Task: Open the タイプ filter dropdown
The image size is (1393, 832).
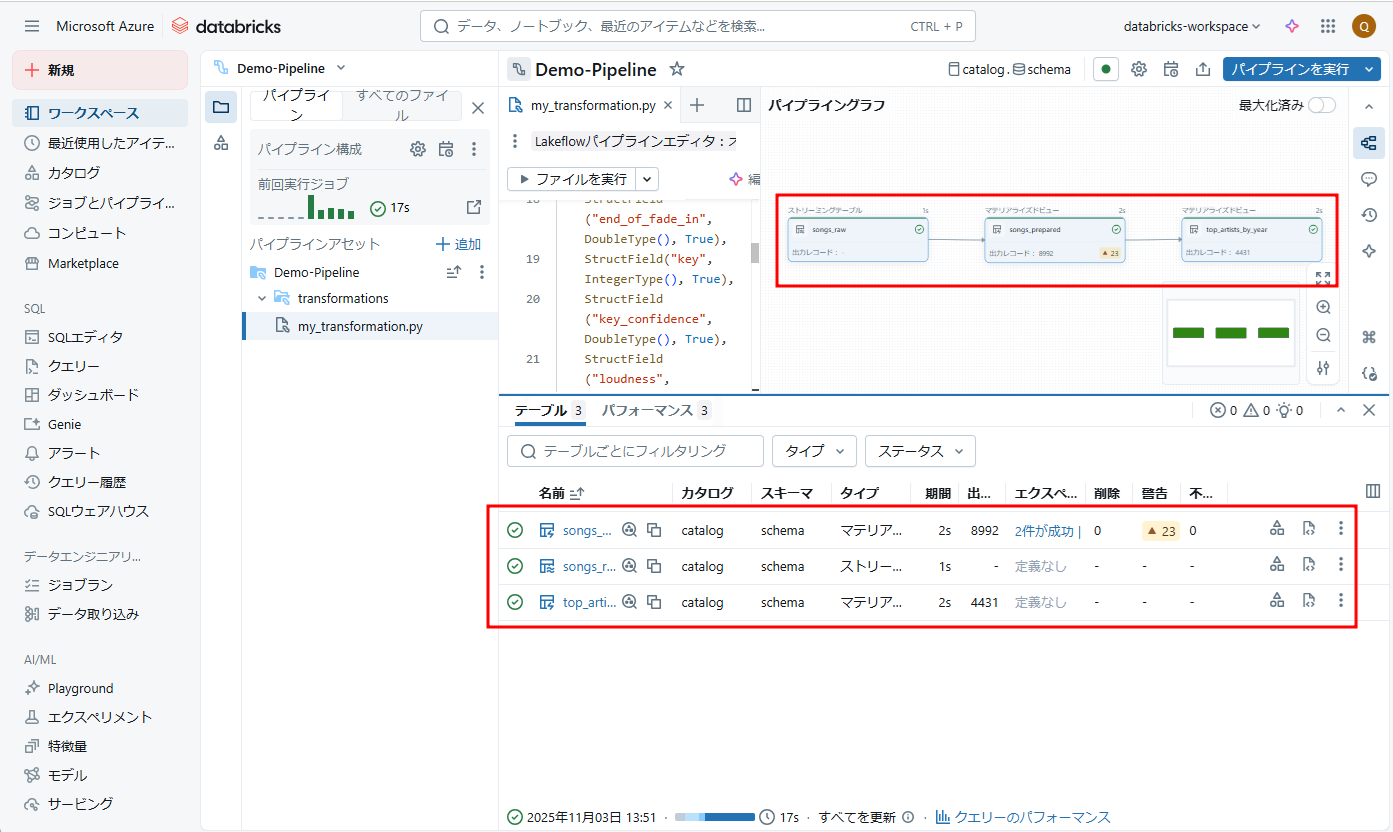Action: tap(814, 451)
